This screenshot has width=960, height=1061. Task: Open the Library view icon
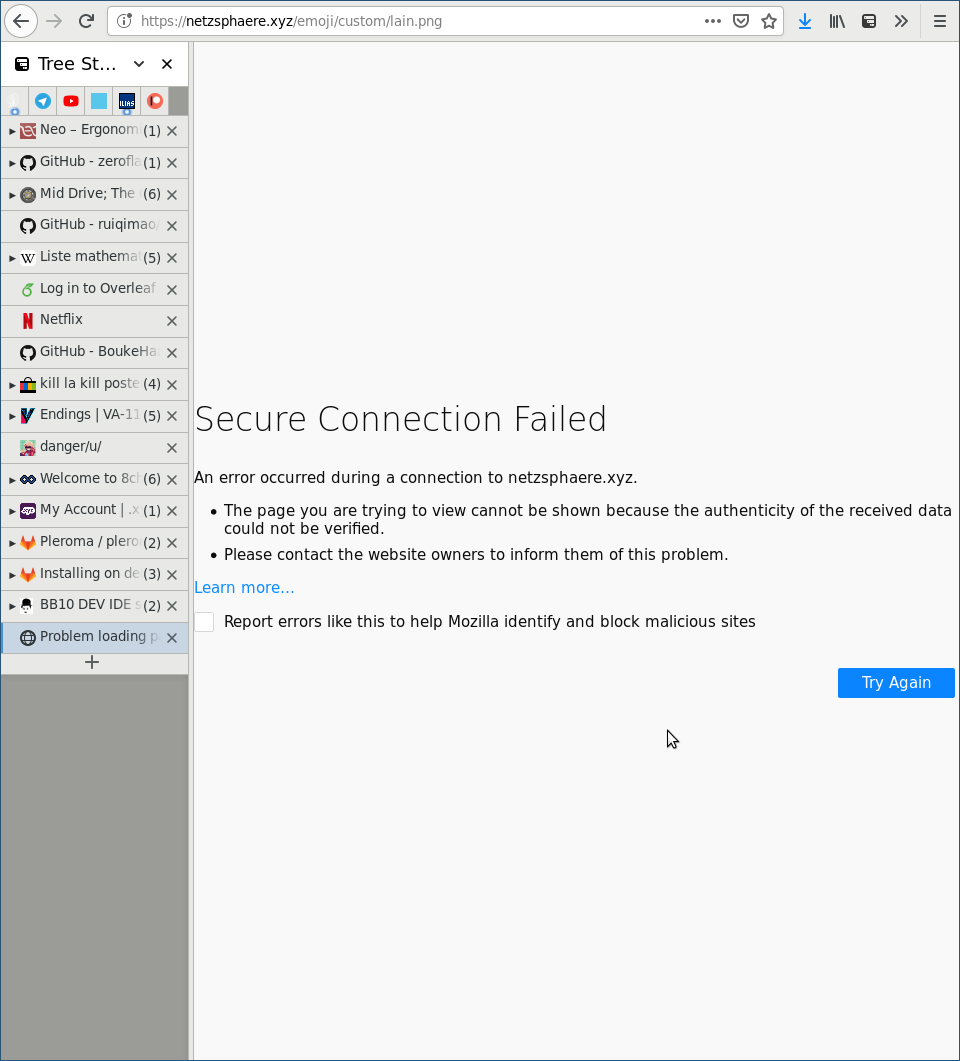pyautogui.click(x=837, y=21)
